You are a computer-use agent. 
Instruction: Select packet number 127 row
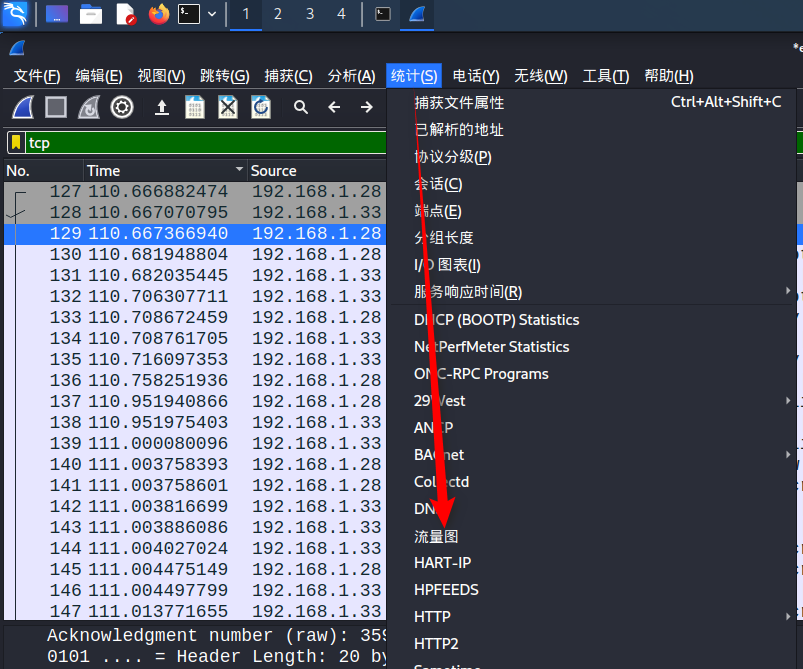(x=195, y=192)
